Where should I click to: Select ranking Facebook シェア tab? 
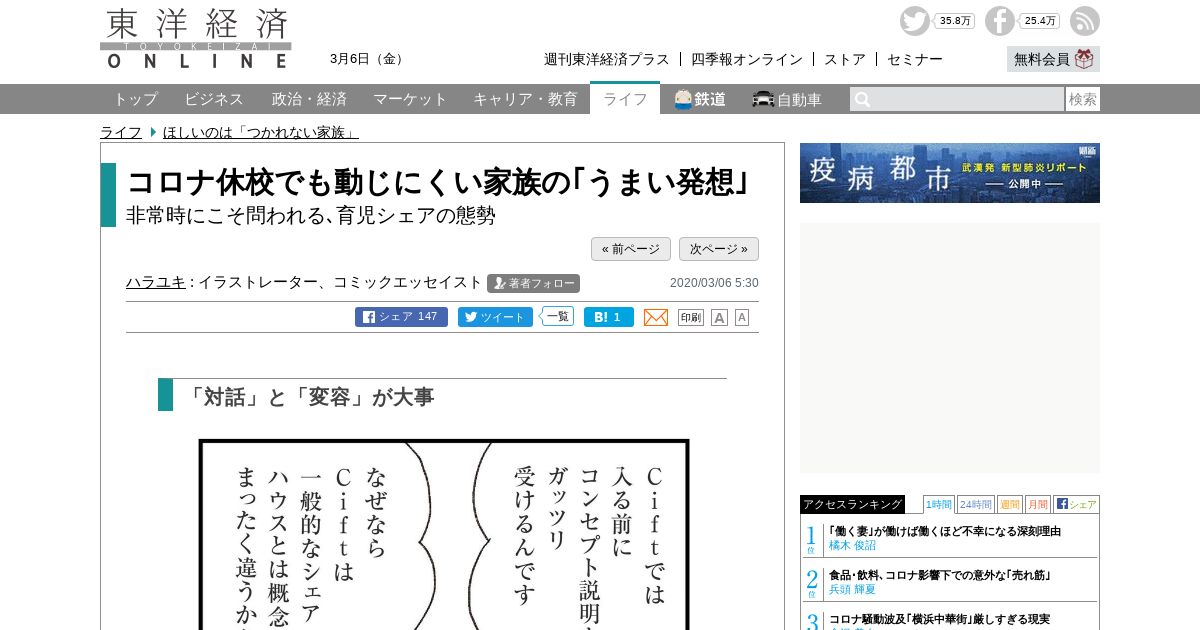point(1076,504)
